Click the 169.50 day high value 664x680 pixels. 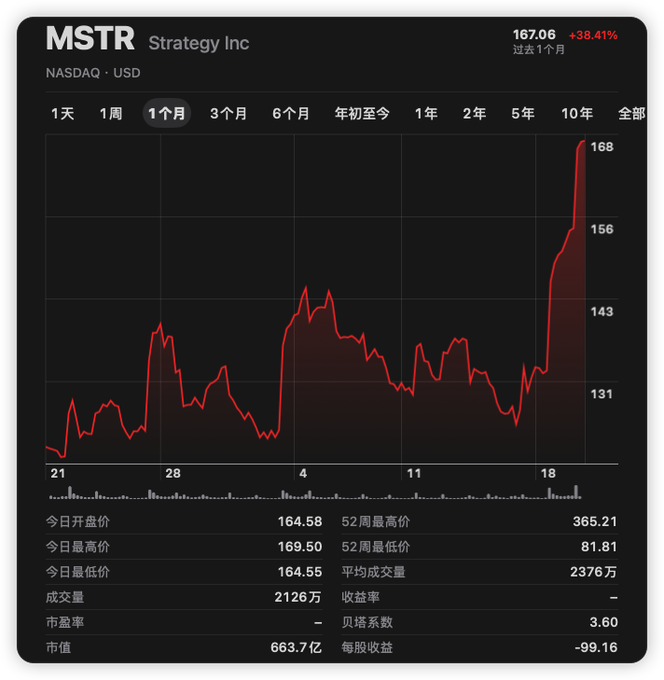[x=300, y=546]
